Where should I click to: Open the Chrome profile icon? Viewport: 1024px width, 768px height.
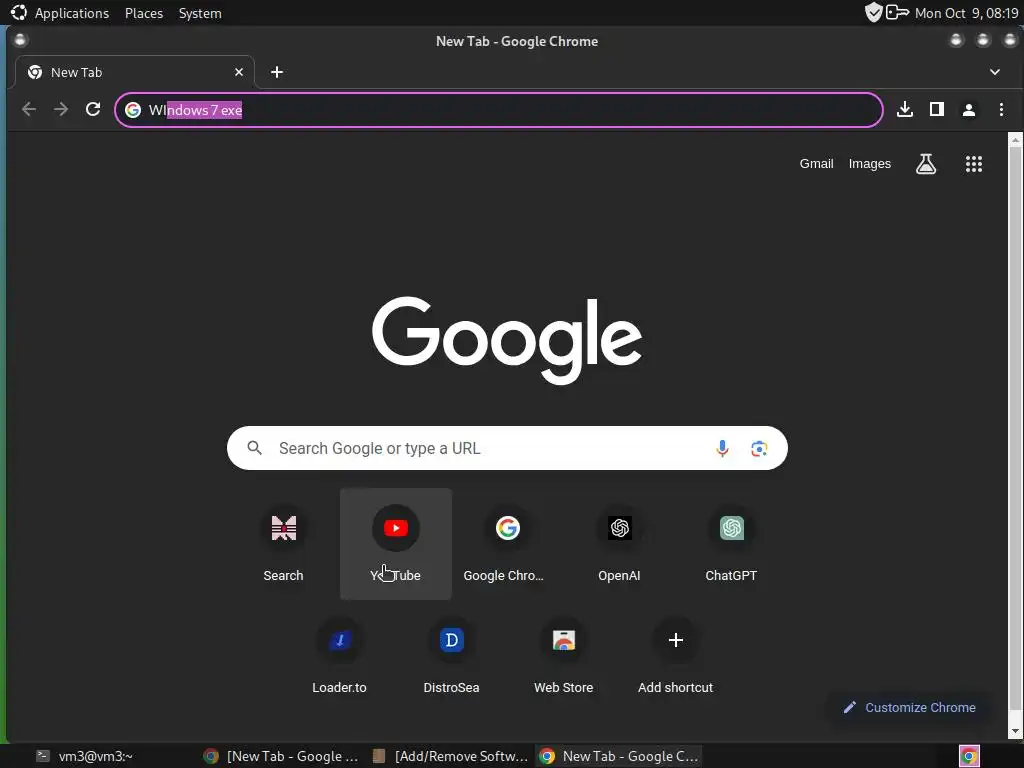tap(968, 110)
